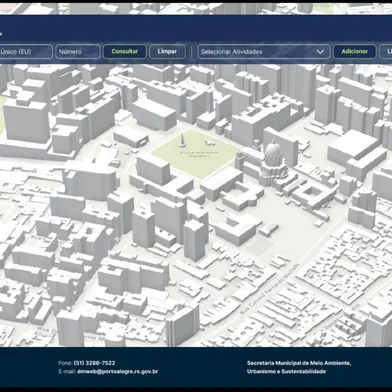Focus the Número input field

pos(78,52)
